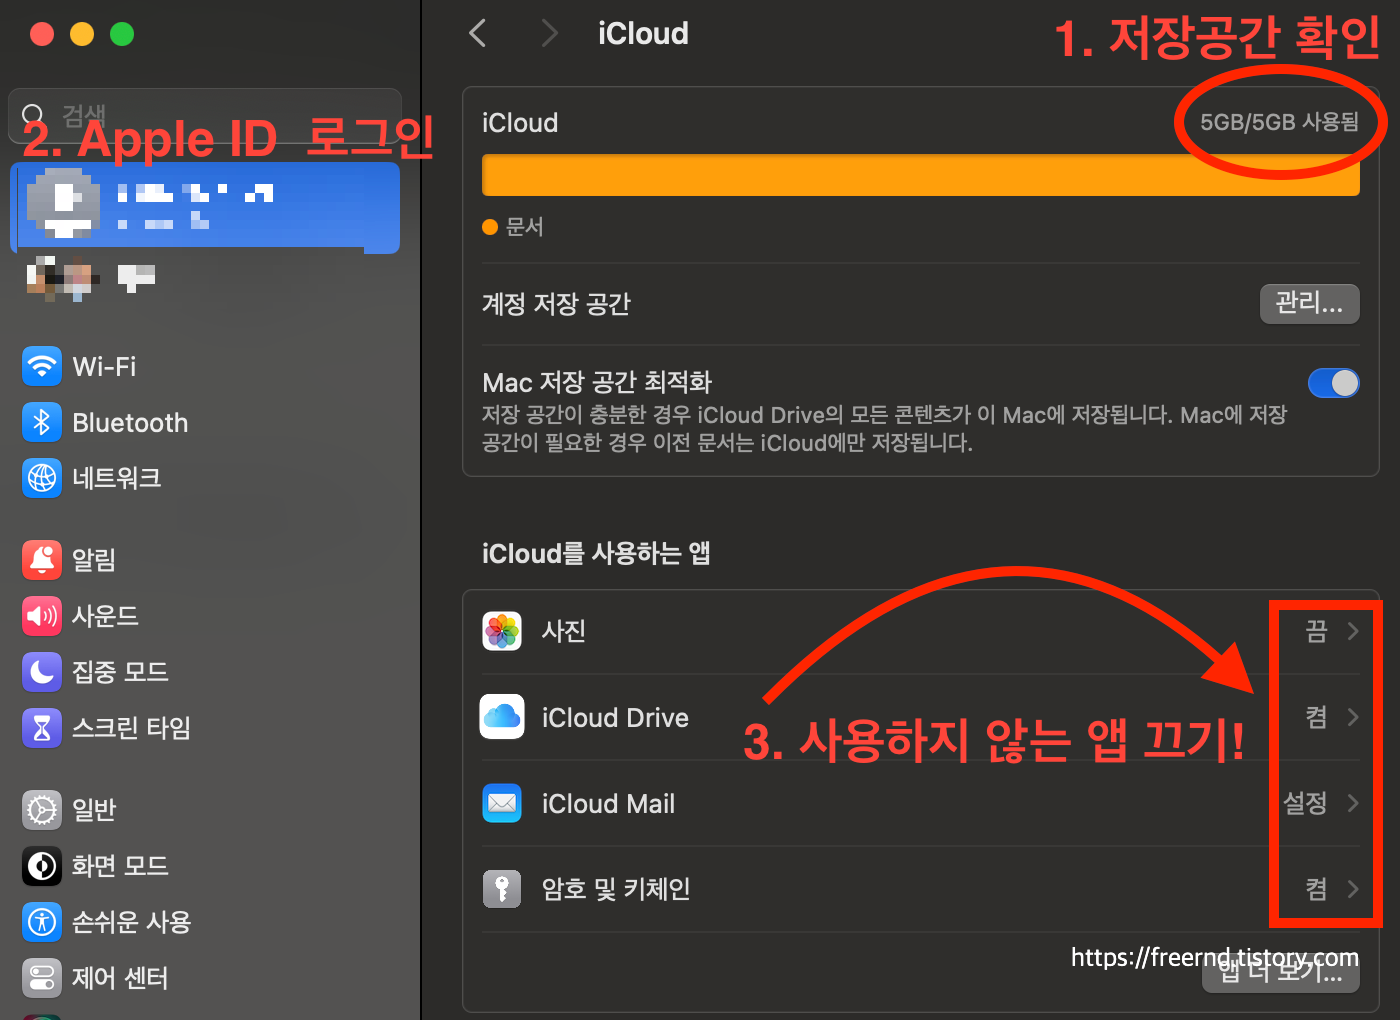This screenshot has height=1020, width=1400.
Task: Expand iCloud Drive row chevron
Action: click(1353, 717)
